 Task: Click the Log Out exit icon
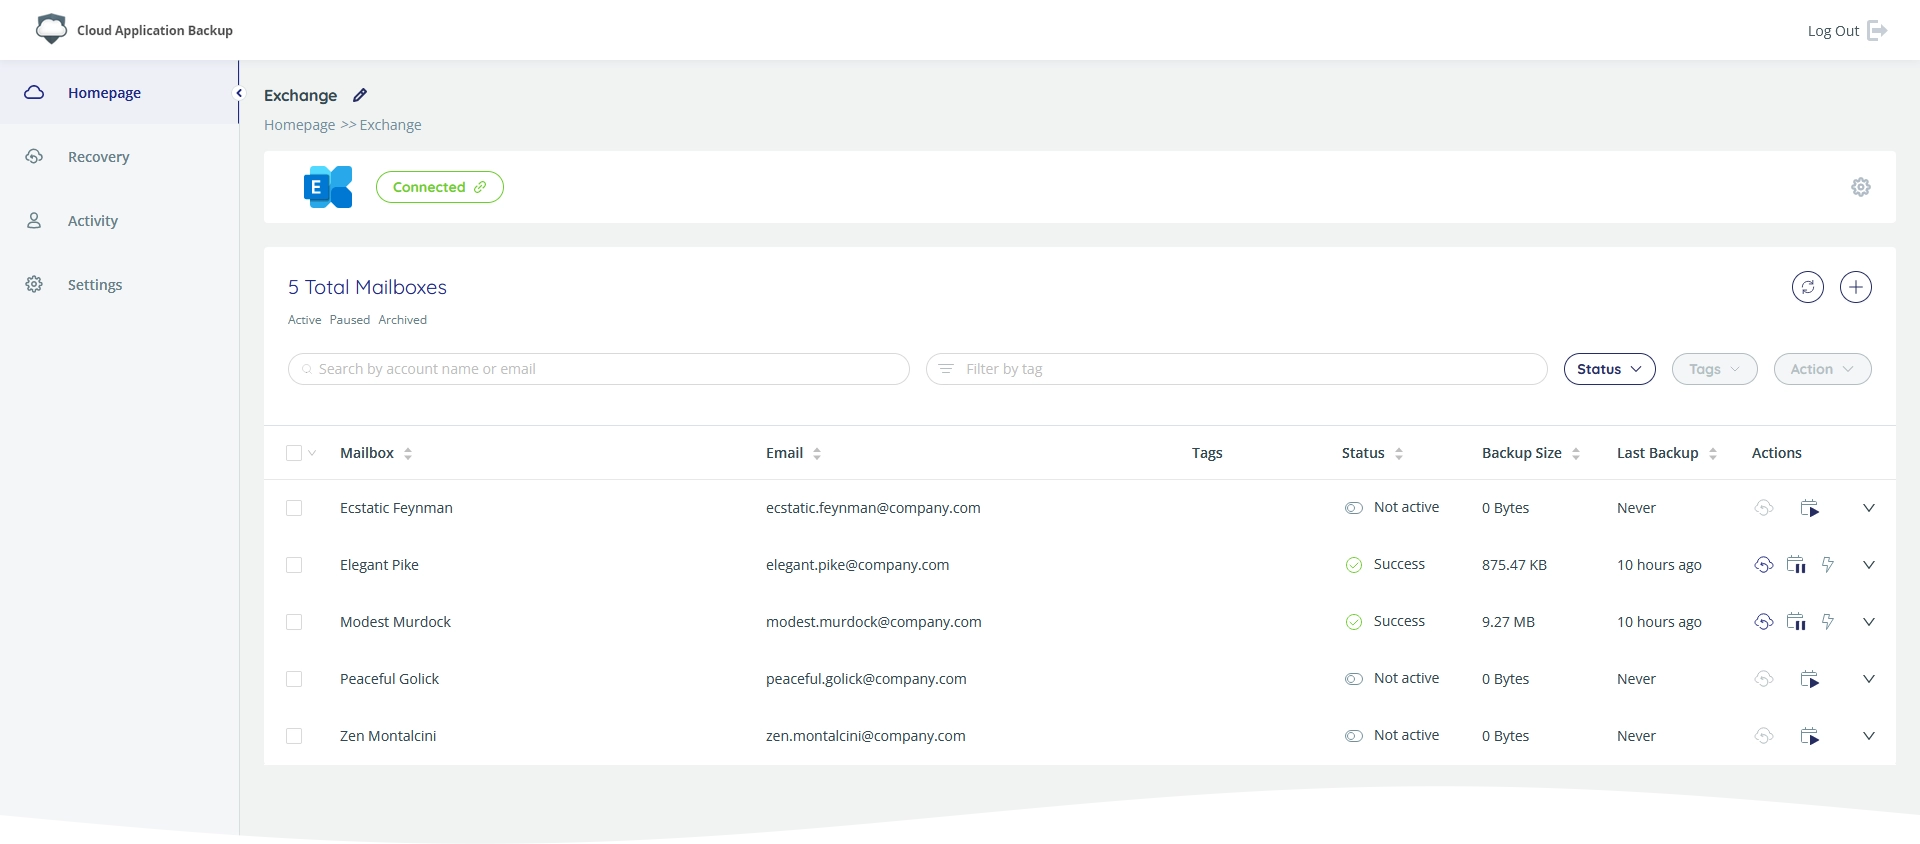[1877, 30]
